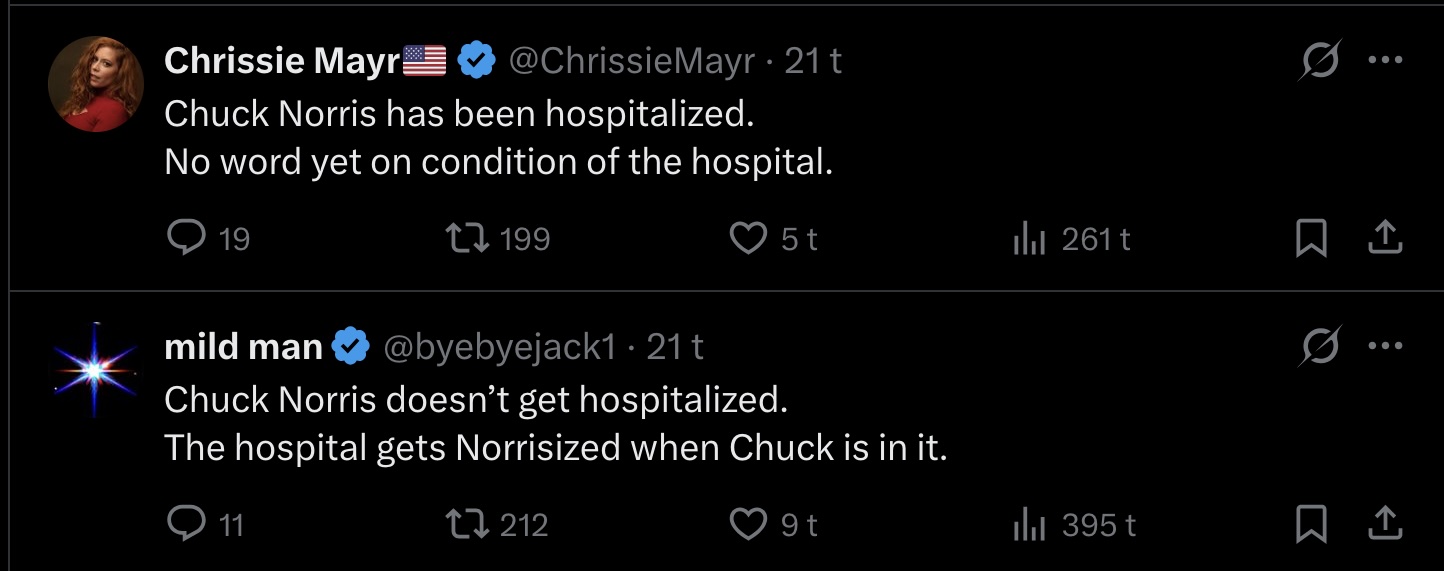The image size is (1444, 571).
Task: View analytics of Chrissie Mayr's tweet
Action: point(1029,239)
